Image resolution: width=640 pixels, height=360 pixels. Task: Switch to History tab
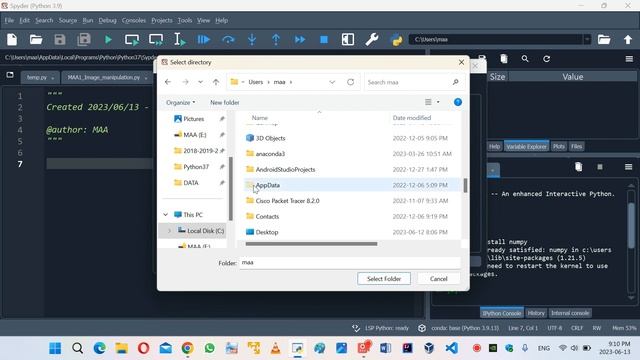coord(536,313)
